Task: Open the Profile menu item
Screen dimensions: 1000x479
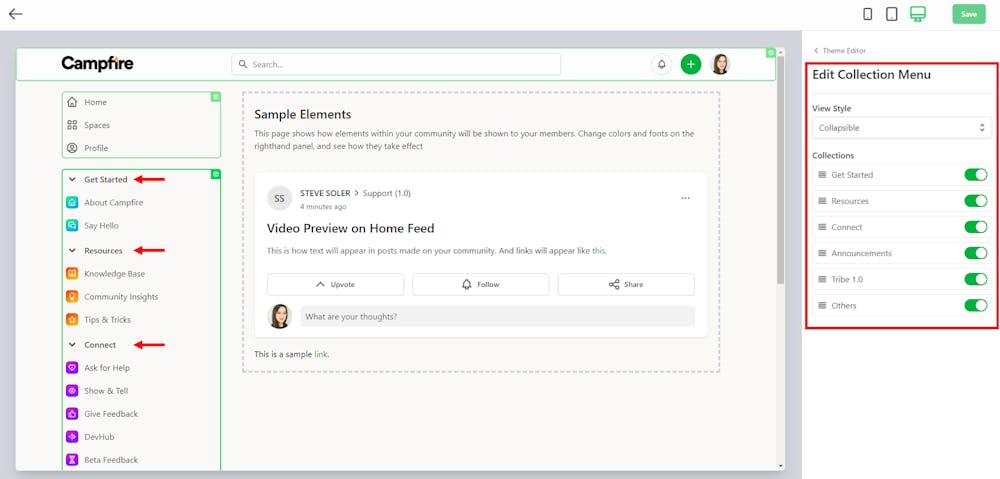Action: pyautogui.click(x=95, y=148)
